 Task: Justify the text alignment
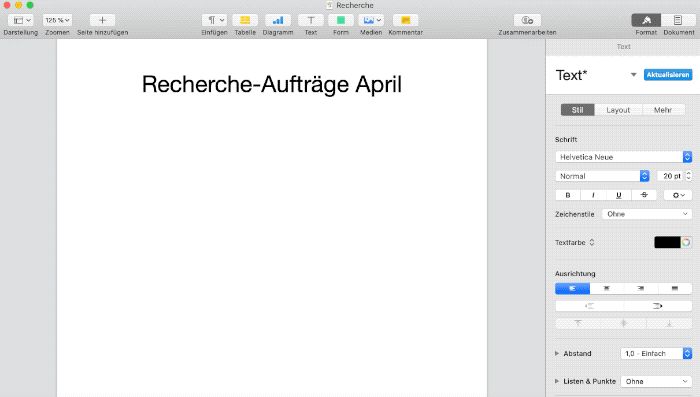(x=675, y=288)
